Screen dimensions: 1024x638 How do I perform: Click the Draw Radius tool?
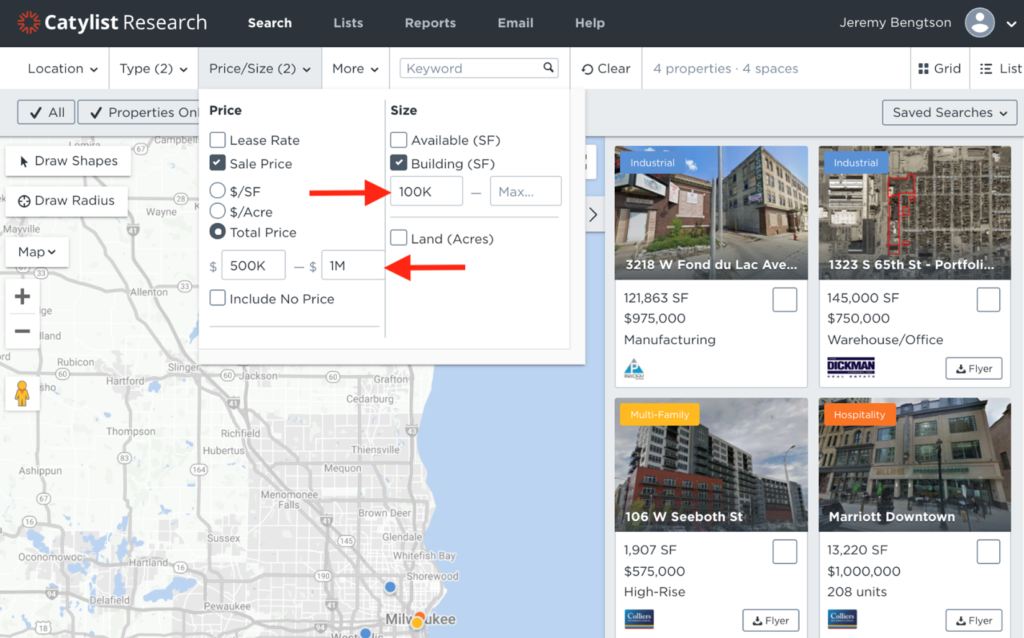tap(66, 200)
